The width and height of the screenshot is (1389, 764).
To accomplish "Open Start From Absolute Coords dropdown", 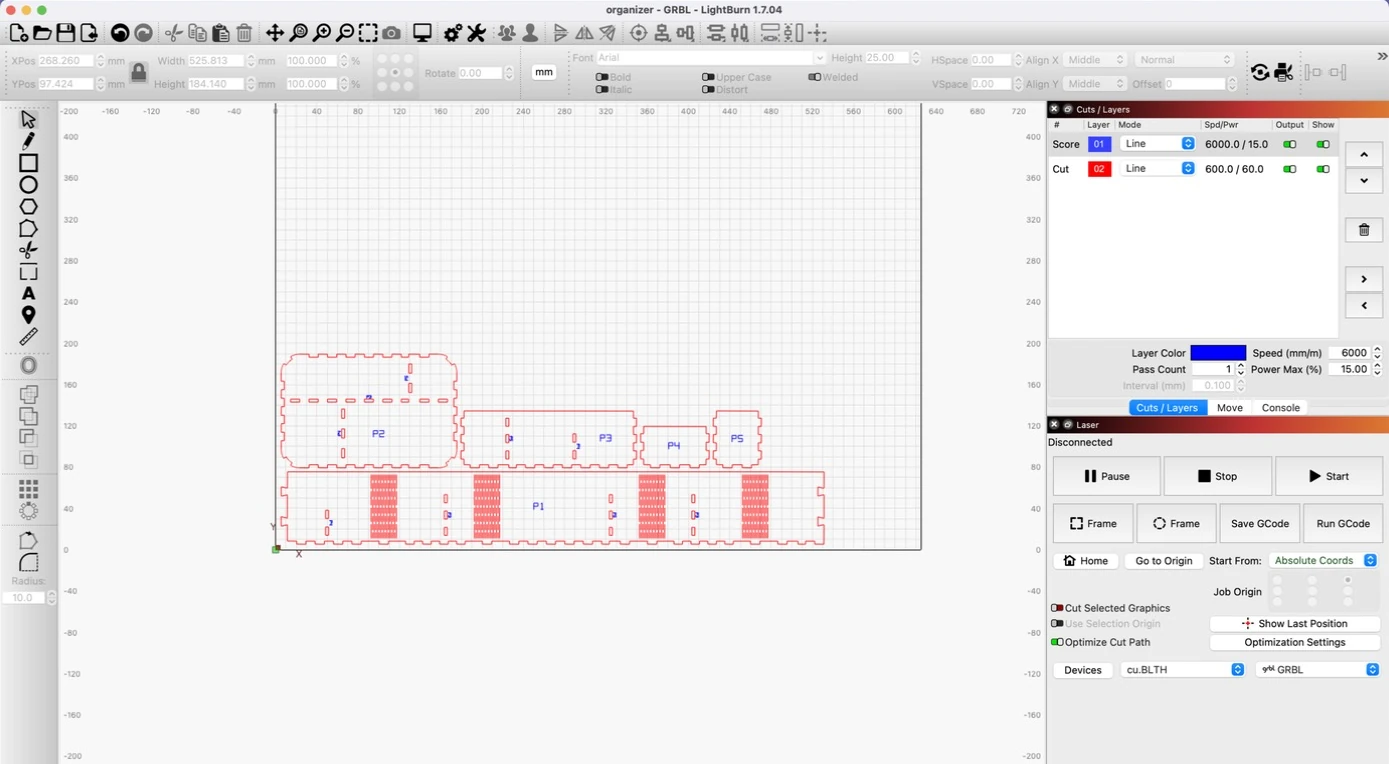I will (1323, 561).
